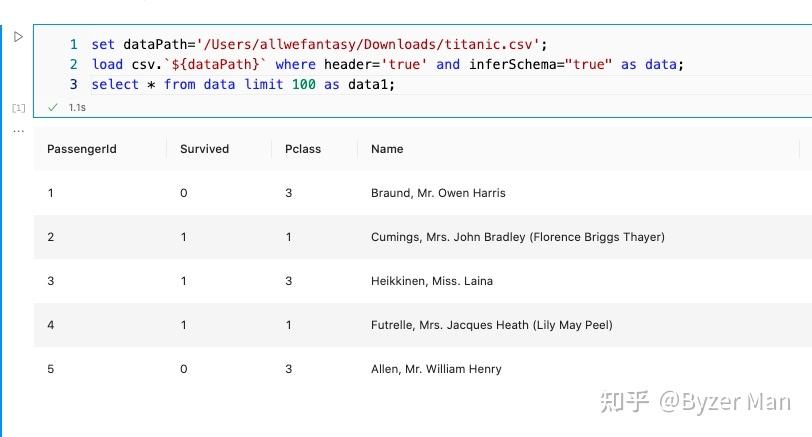The image size is (812, 437).
Task: Sort by the PassengerId column header
Action: coord(82,149)
